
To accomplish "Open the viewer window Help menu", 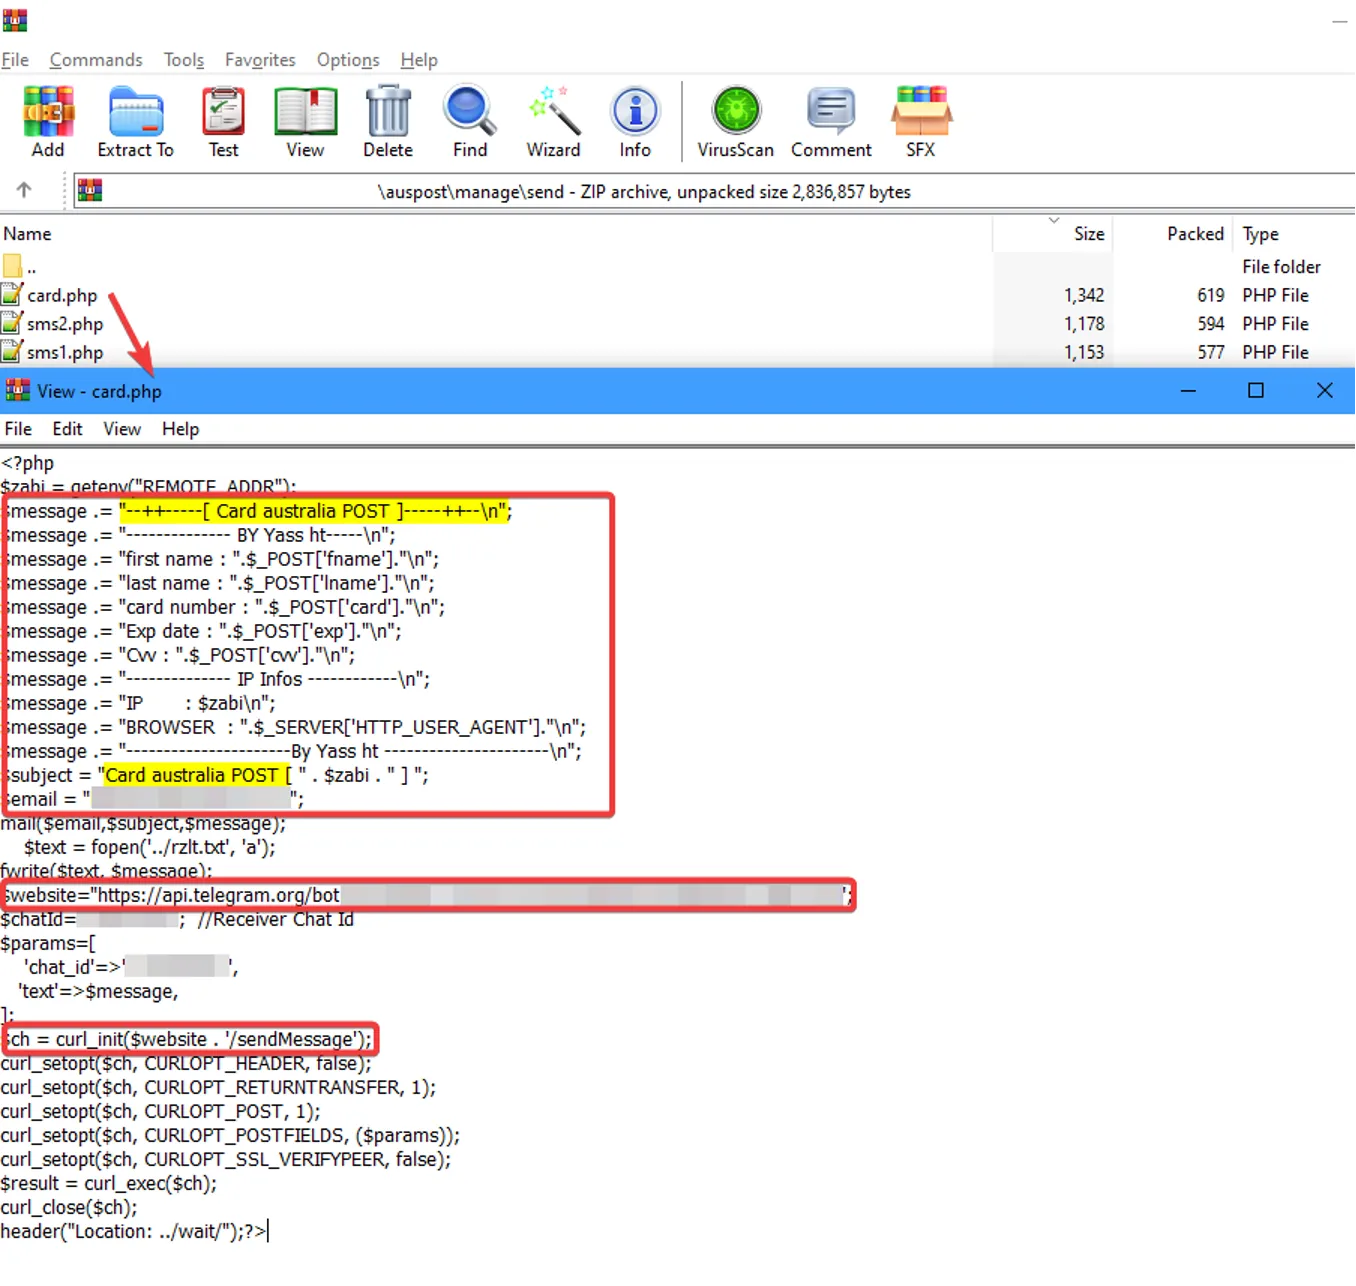I will point(181,429).
